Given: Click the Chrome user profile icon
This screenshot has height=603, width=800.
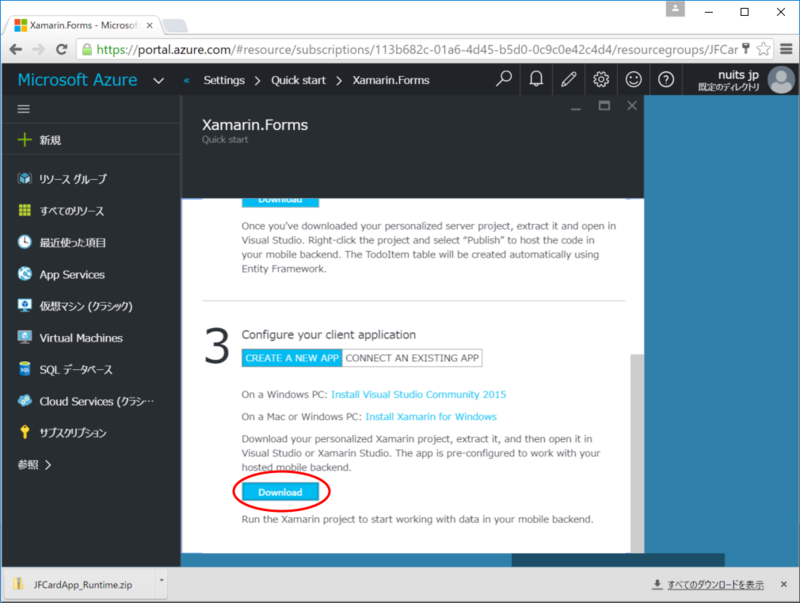Looking at the screenshot, I should pos(675,9).
